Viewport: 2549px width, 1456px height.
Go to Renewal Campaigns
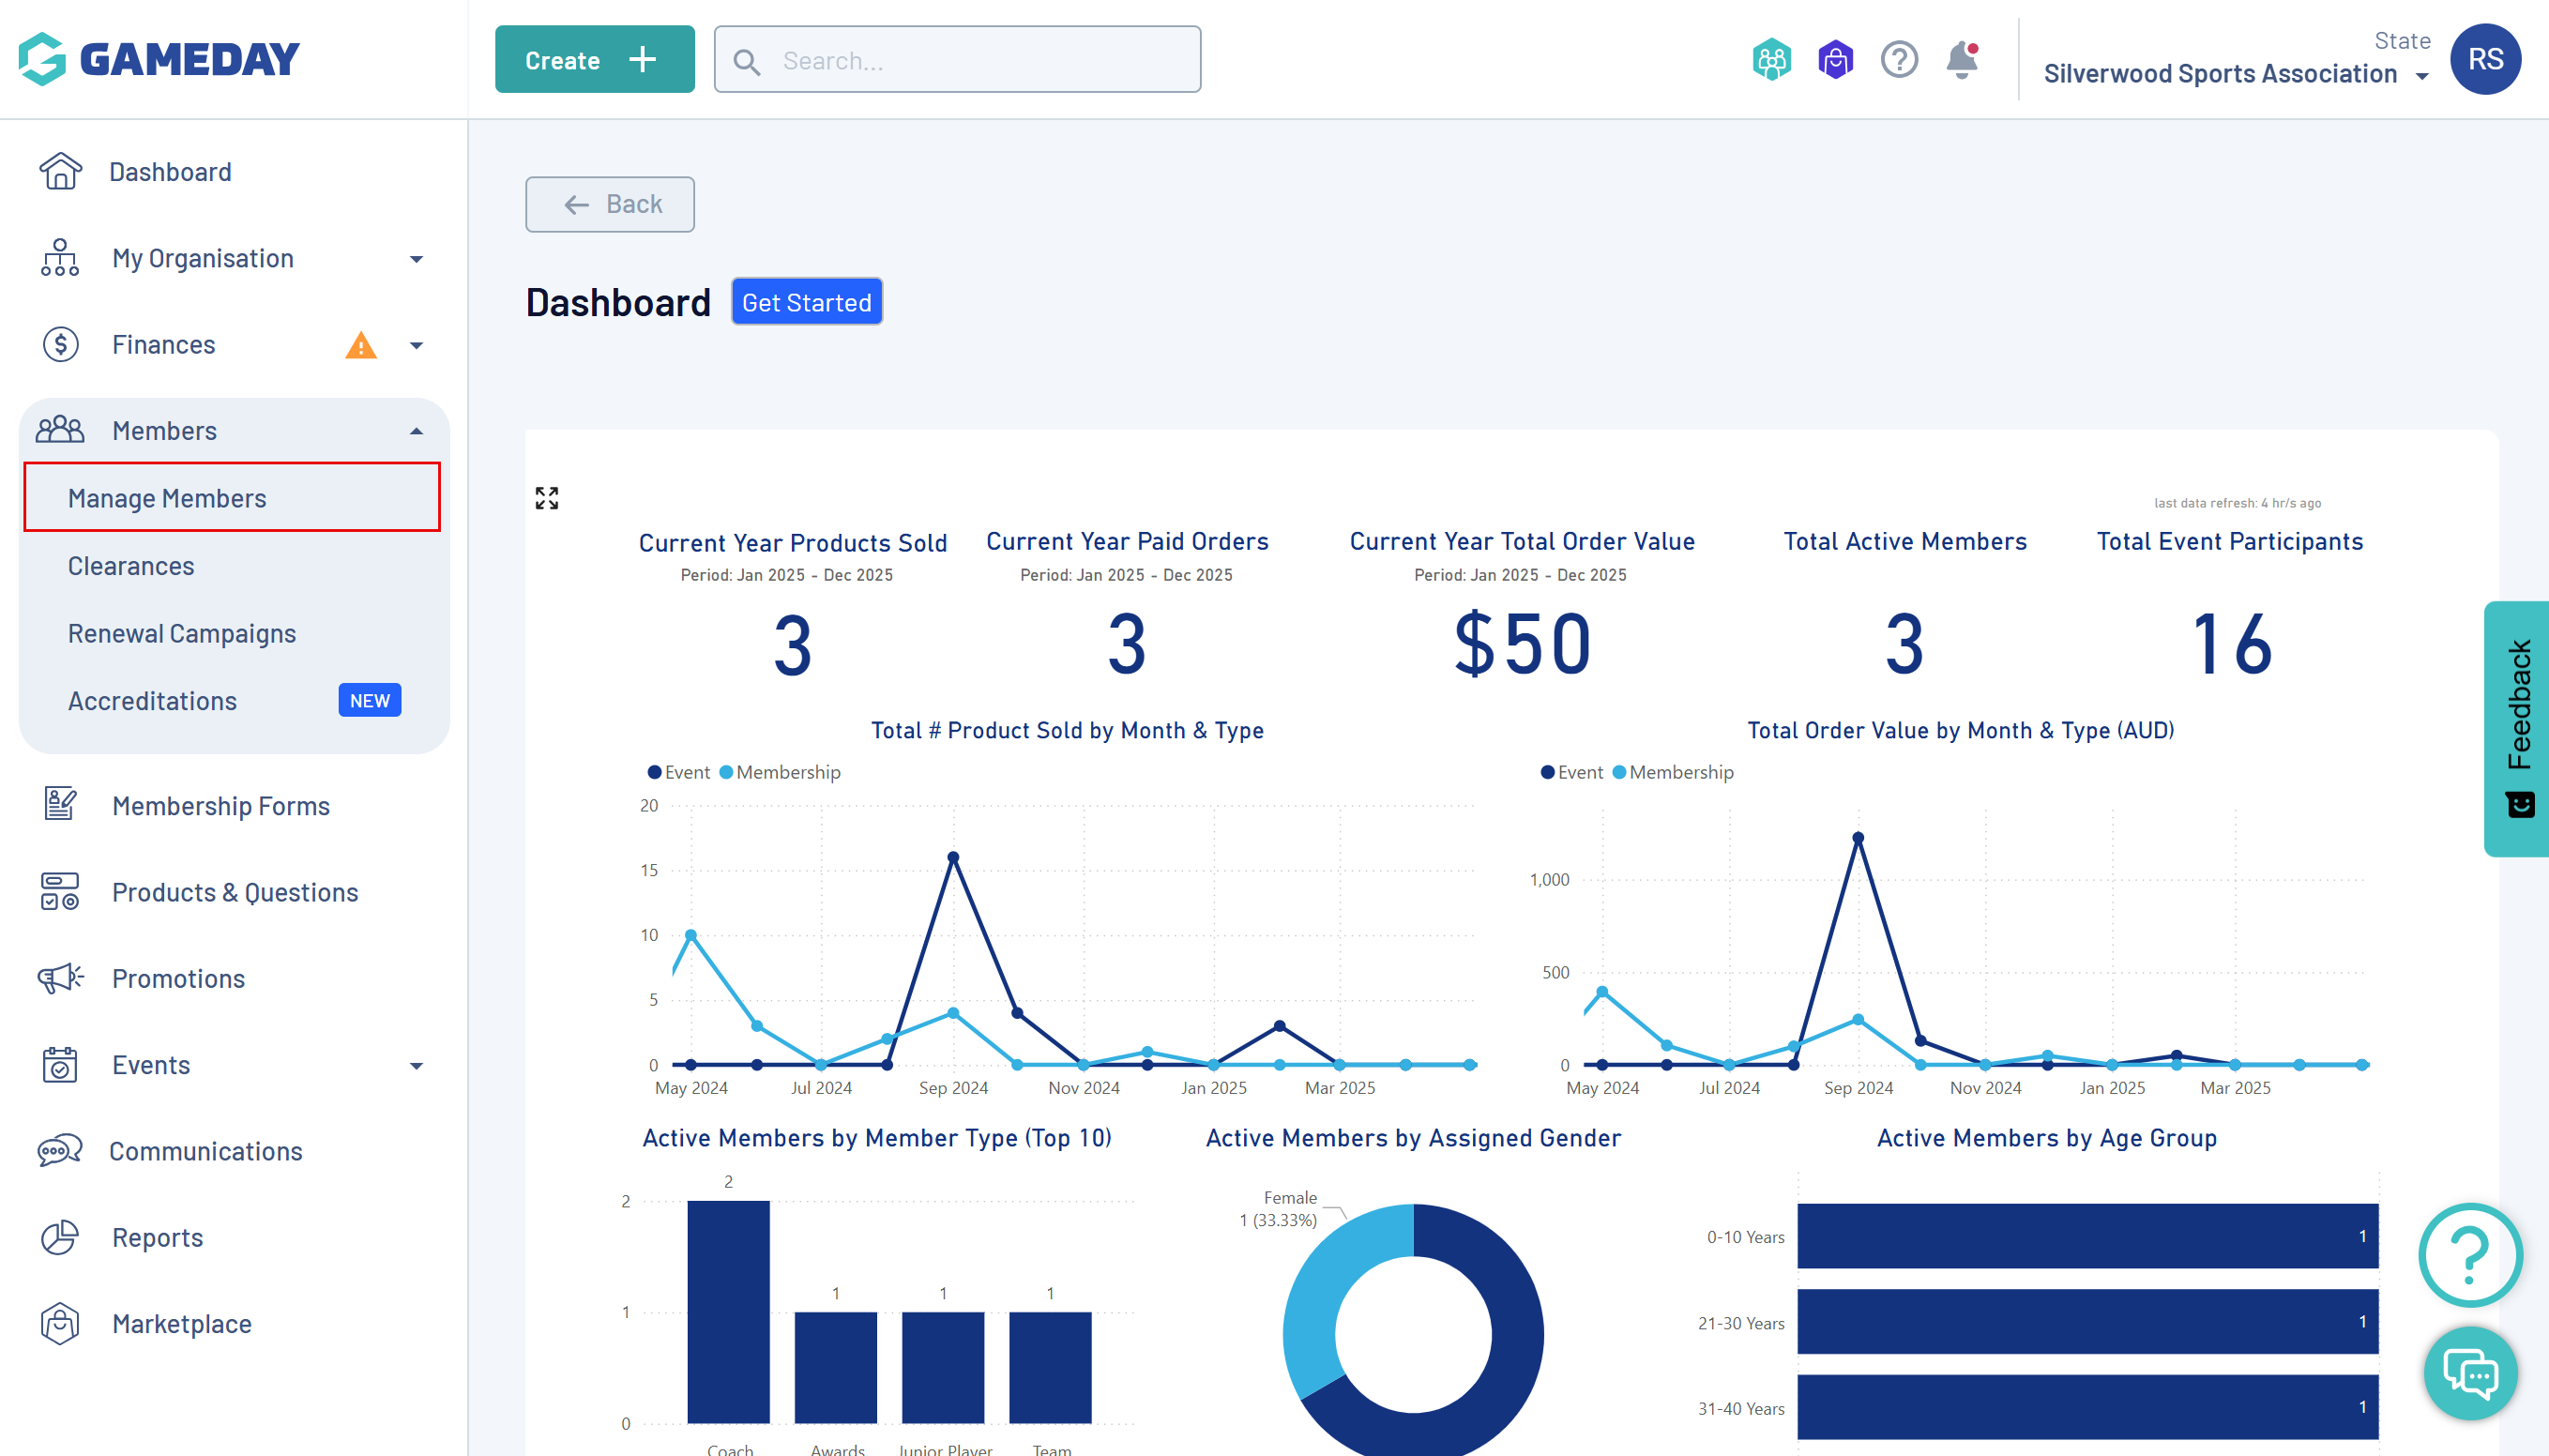182,634
